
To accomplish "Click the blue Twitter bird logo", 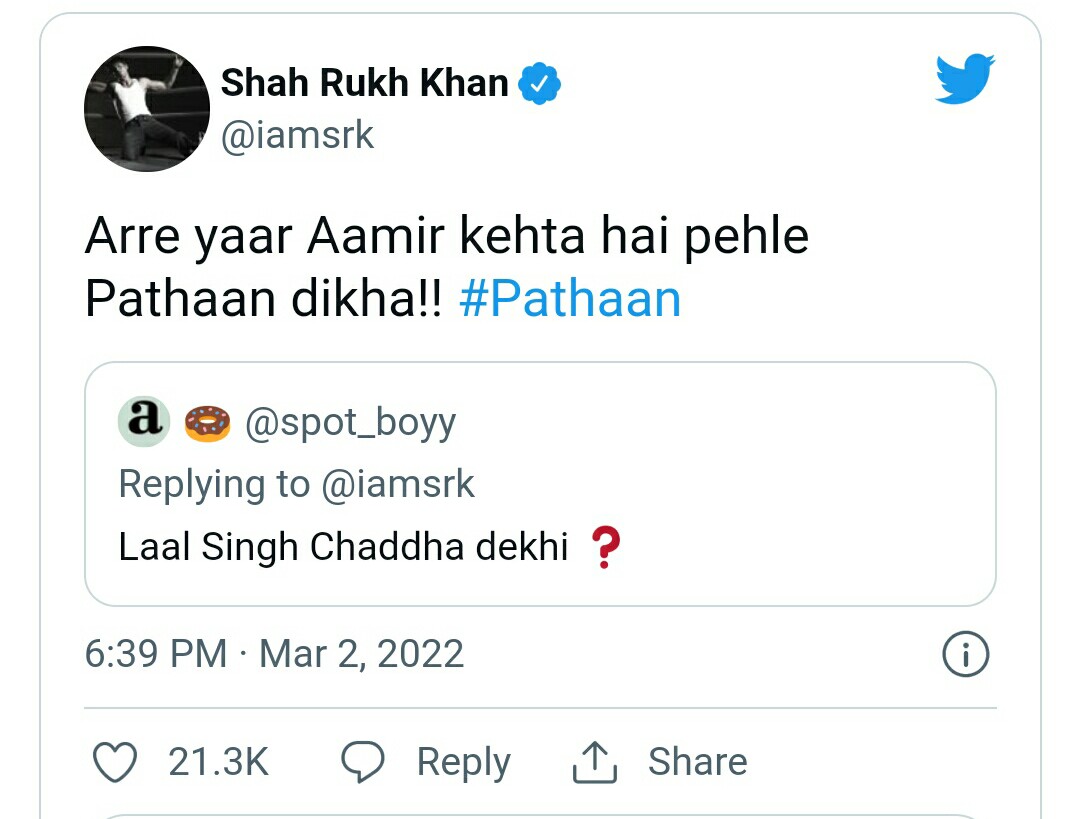I will [964, 79].
